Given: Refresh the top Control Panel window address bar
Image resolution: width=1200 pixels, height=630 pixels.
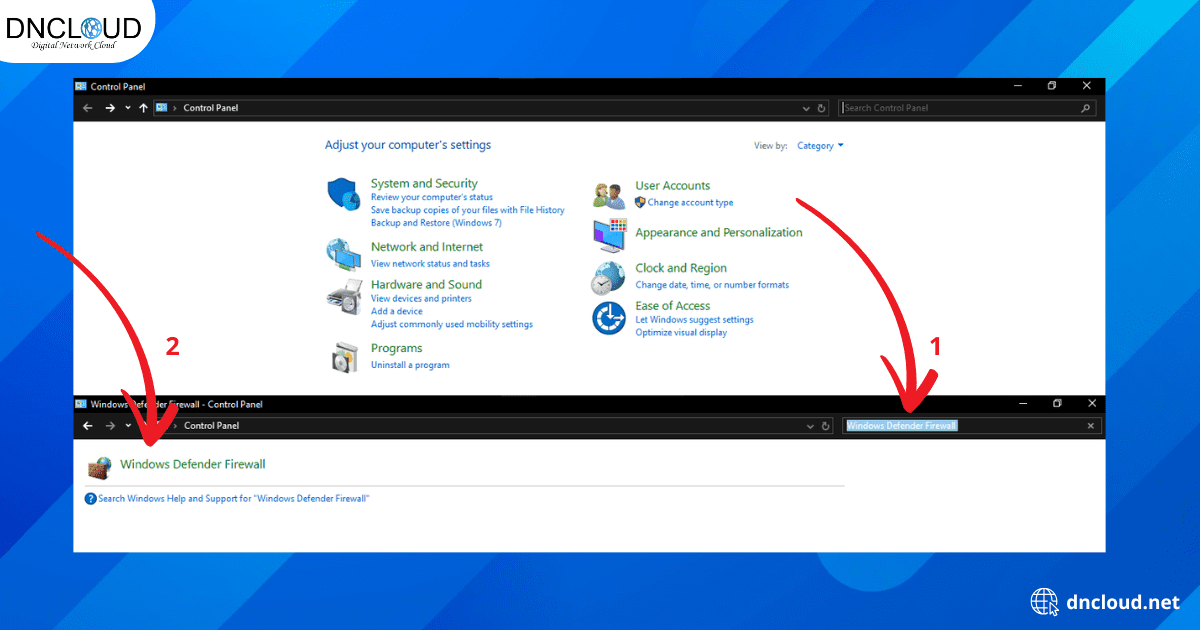Looking at the screenshot, I should click(x=822, y=108).
